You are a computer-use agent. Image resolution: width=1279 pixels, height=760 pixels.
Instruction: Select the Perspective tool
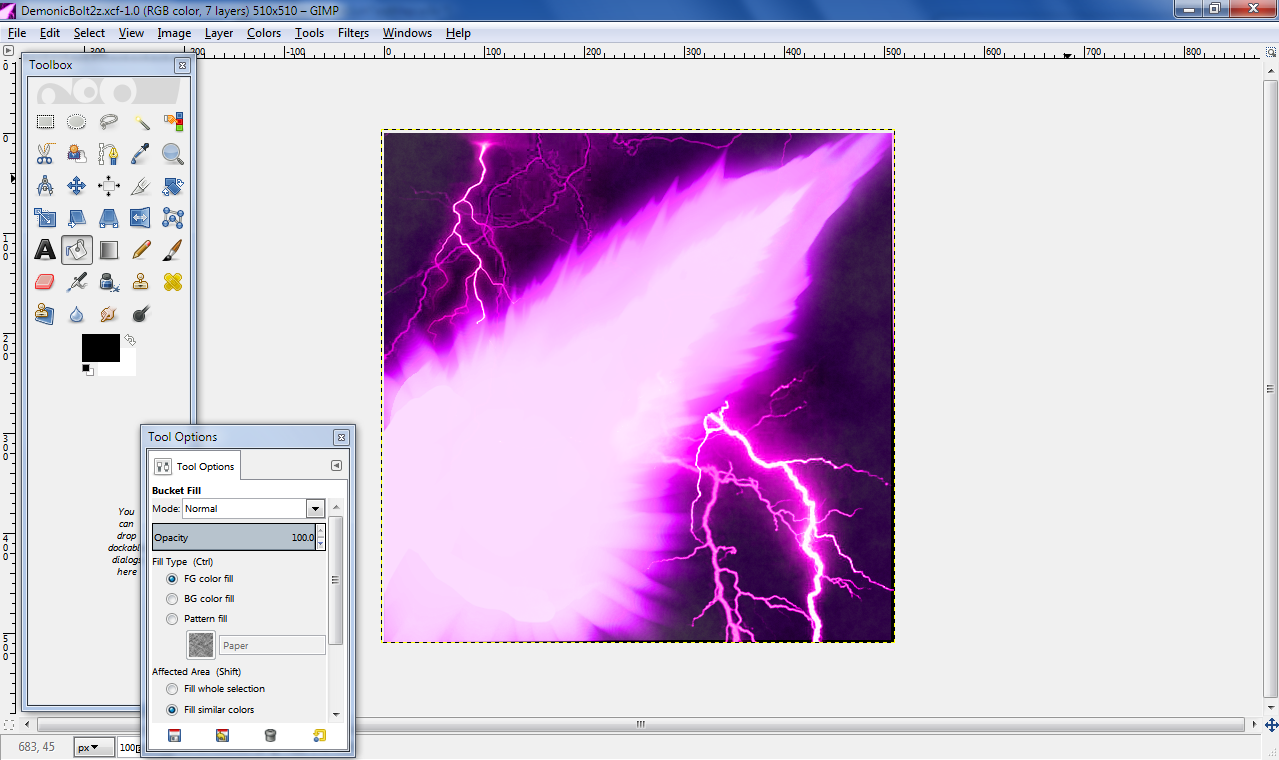pyautogui.click(x=109, y=218)
